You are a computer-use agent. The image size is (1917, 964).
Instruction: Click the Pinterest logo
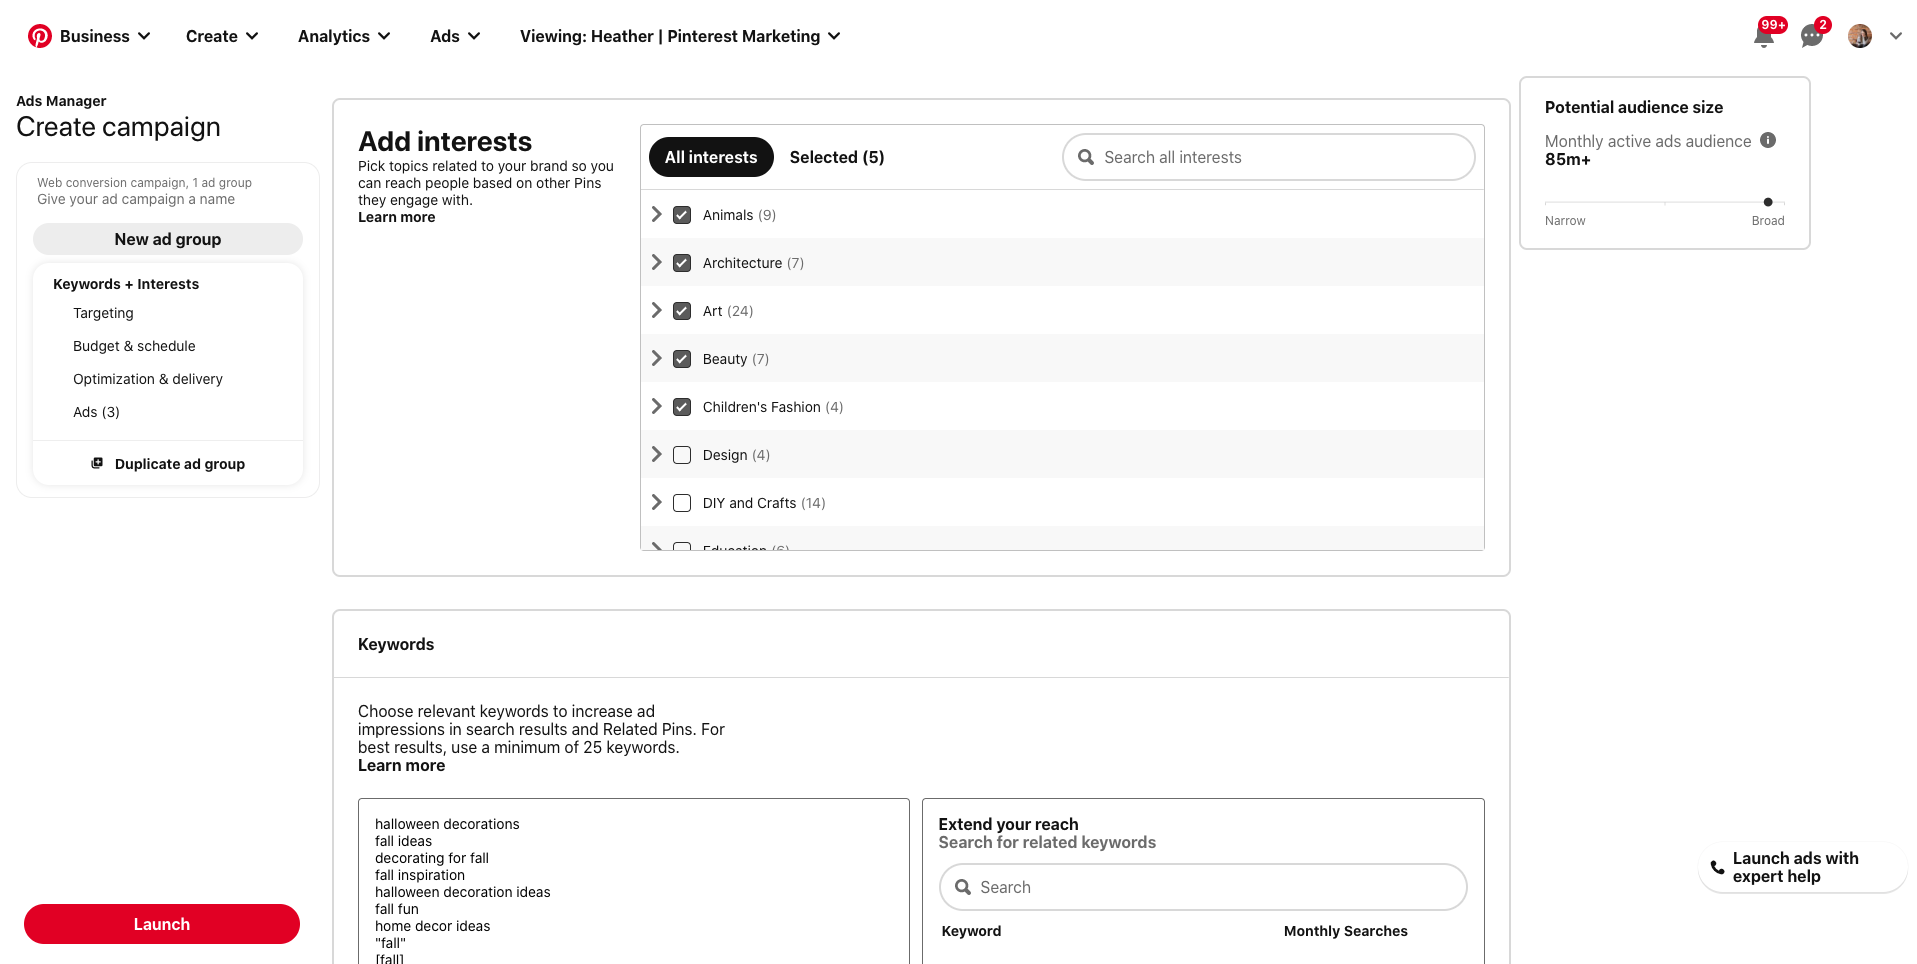click(x=40, y=35)
